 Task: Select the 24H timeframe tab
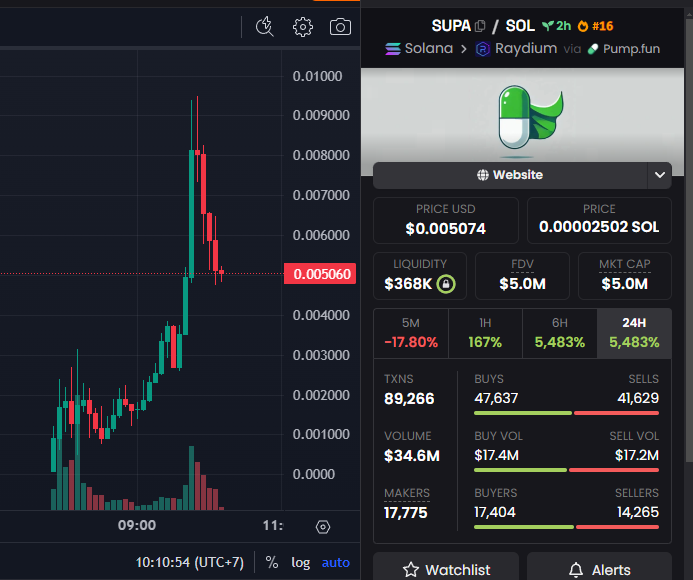[x=634, y=333]
